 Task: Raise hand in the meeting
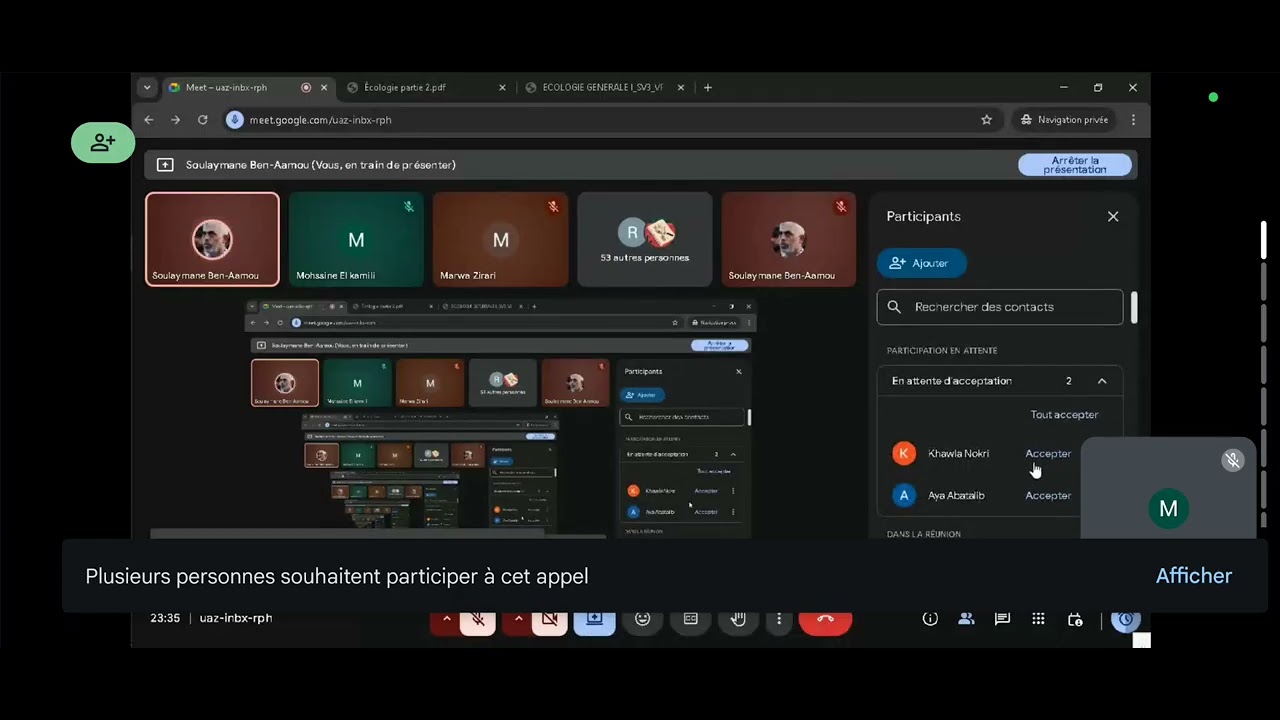738,619
